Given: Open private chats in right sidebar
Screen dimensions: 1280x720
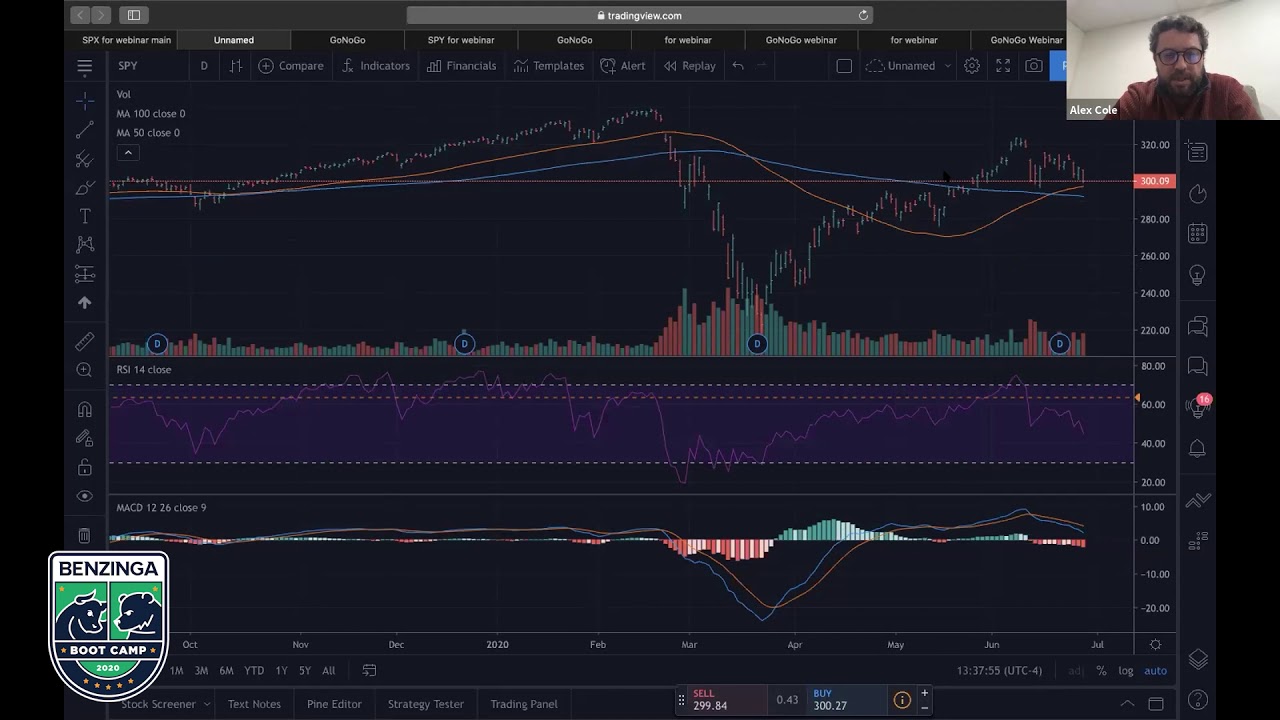Looking at the screenshot, I should click(1197, 366).
